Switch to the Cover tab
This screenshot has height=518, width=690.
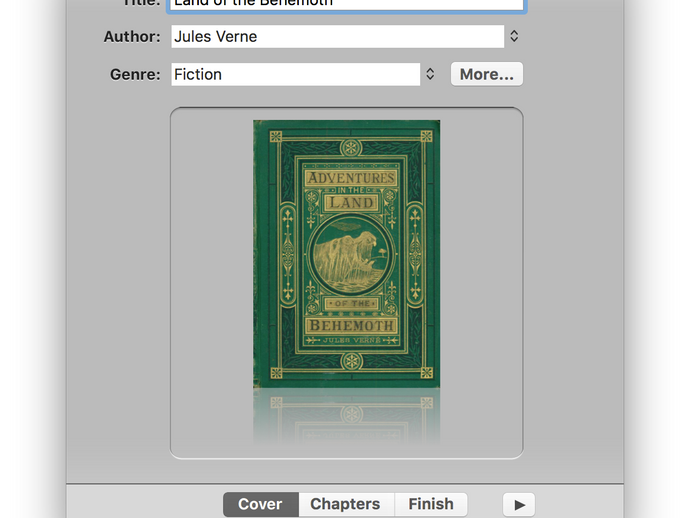point(261,504)
